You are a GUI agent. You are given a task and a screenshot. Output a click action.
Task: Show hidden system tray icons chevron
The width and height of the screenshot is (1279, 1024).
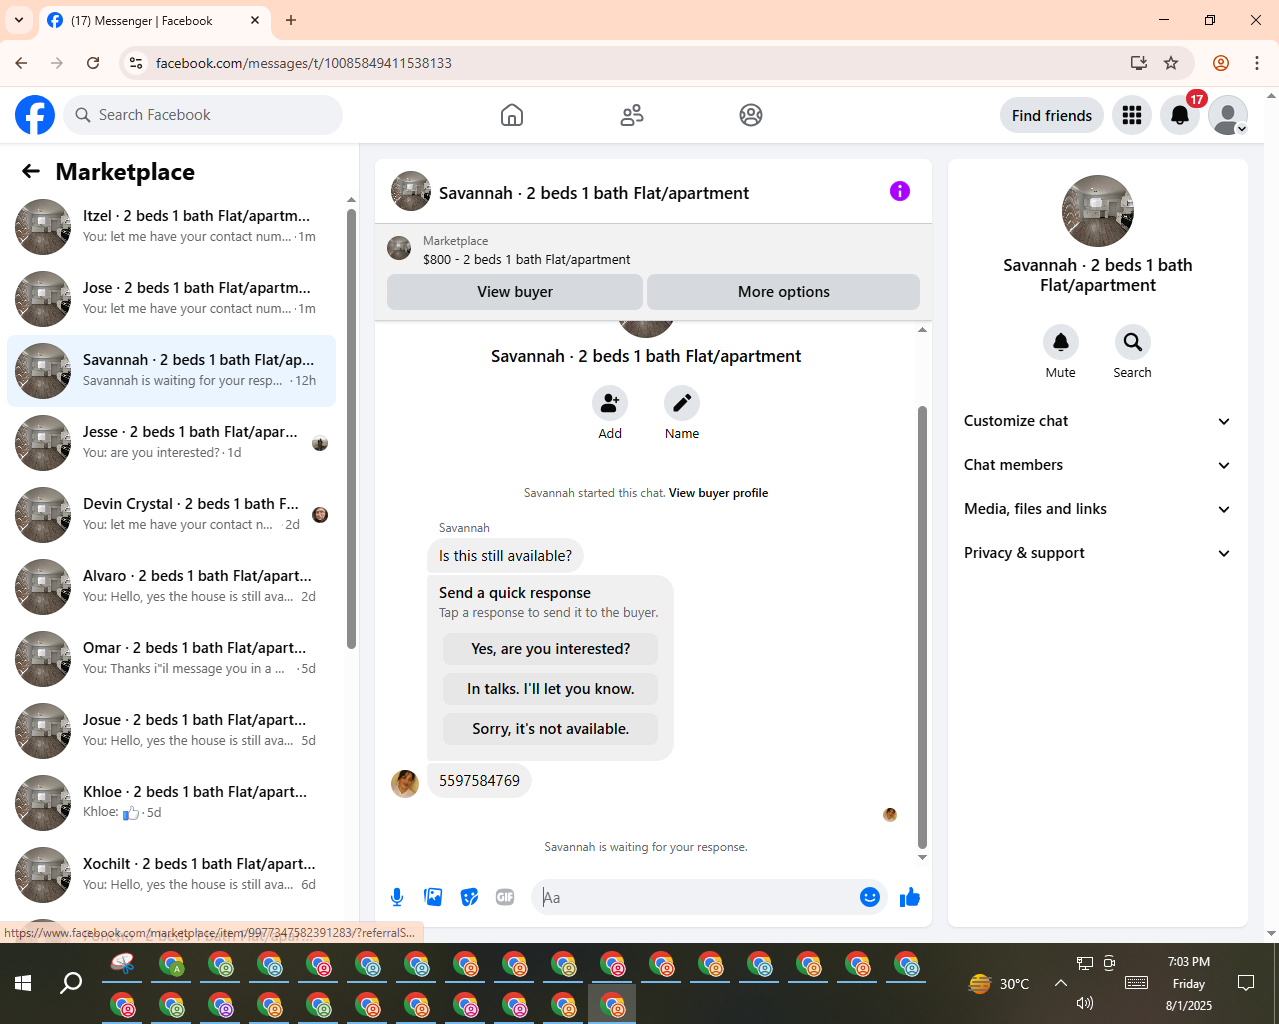pyautogui.click(x=1061, y=983)
